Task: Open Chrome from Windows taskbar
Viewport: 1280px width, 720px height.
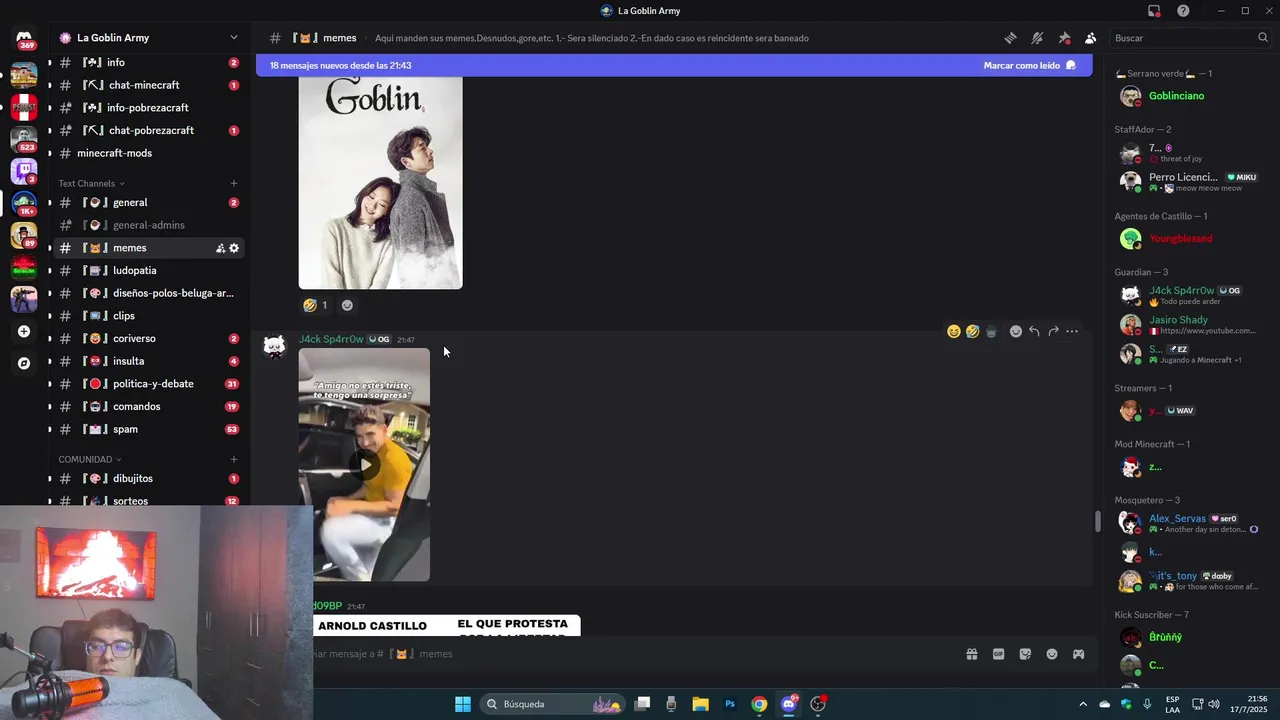Action: click(759, 704)
